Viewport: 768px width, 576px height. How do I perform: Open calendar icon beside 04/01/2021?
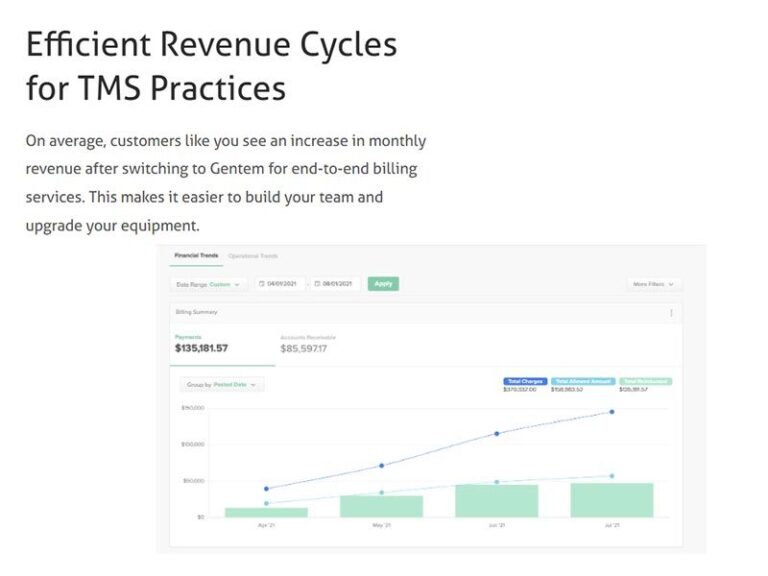tap(262, 284)
